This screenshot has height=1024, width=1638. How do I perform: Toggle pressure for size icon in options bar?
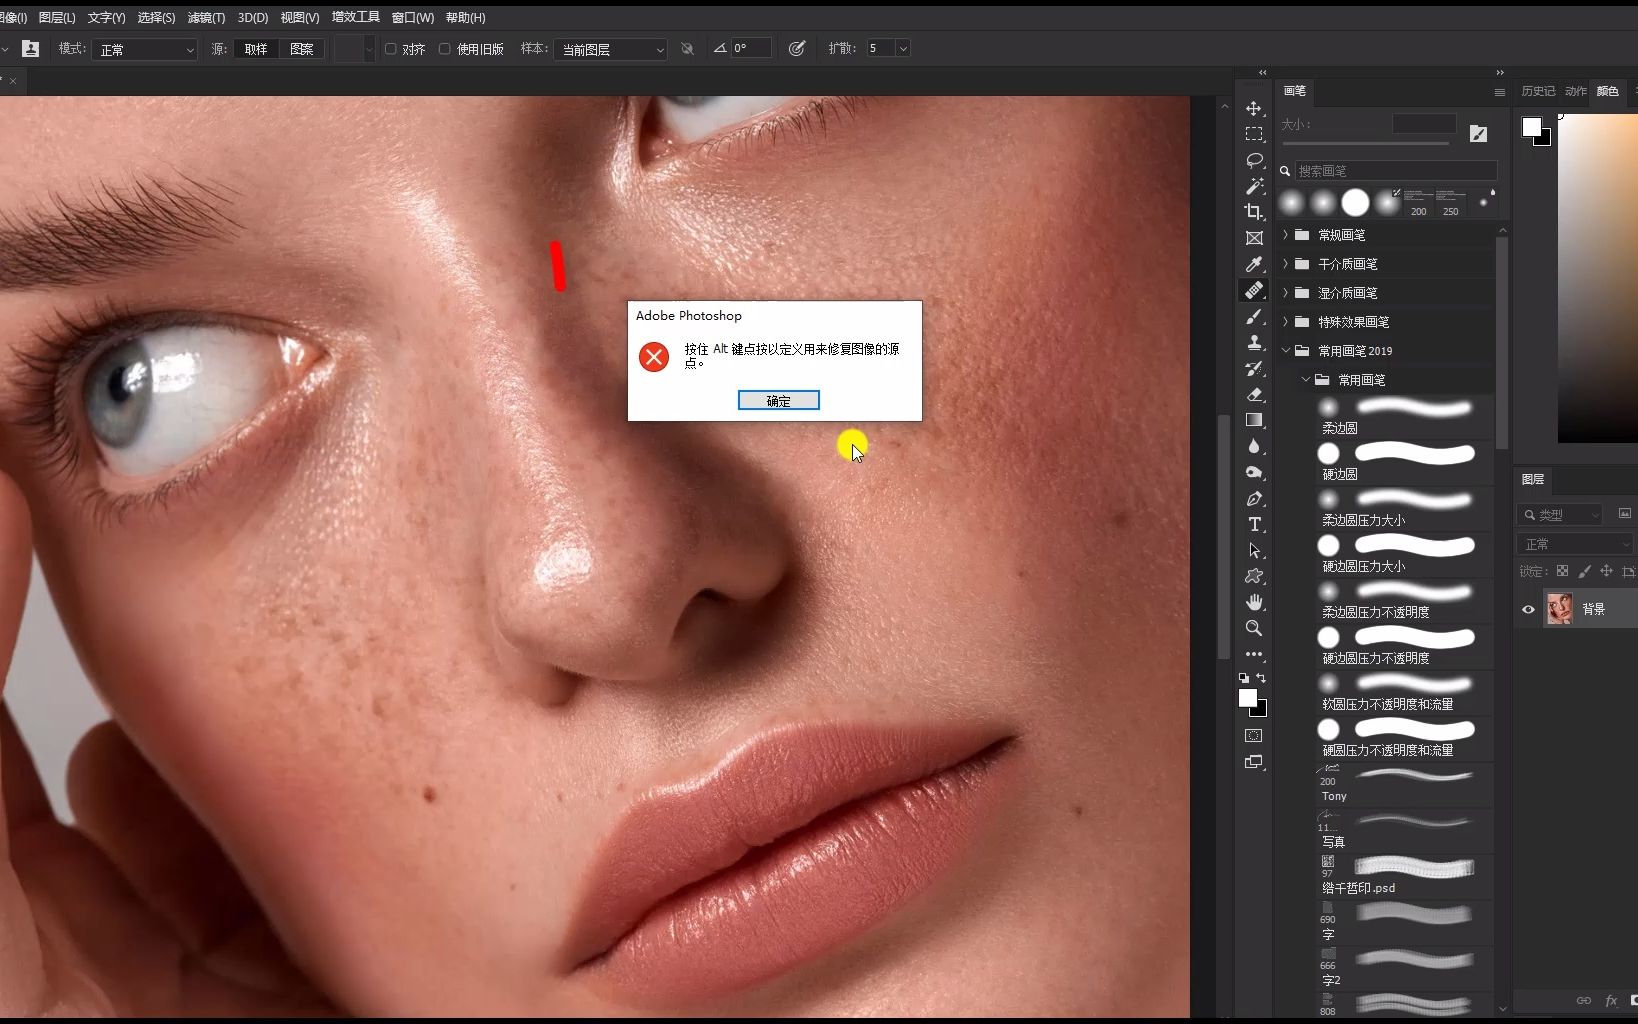796,48
